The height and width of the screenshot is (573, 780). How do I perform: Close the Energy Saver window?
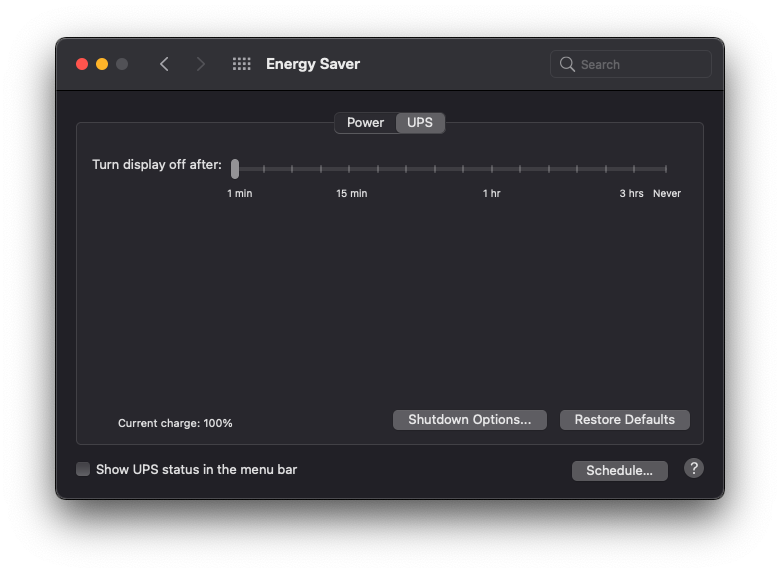pyautogui.click(x=82, y=64)
